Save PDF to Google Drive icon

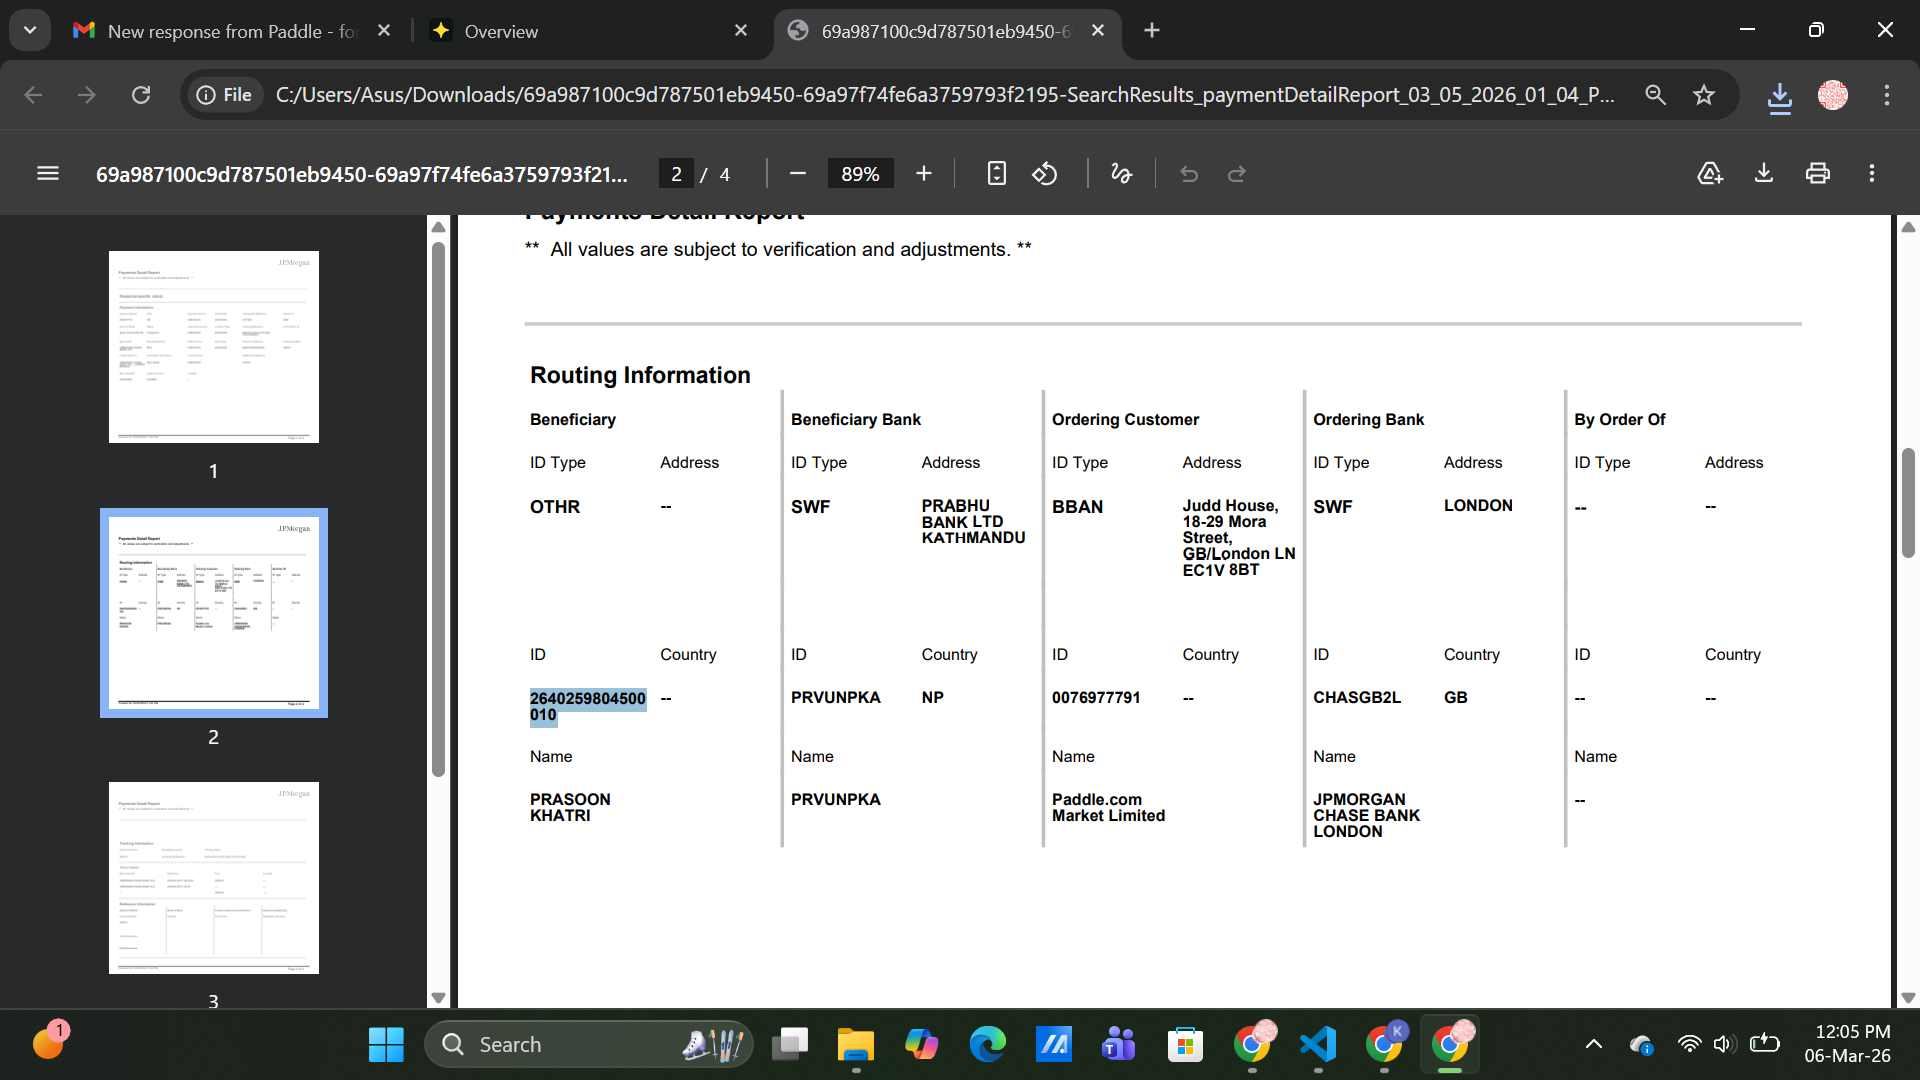point(1709,174)
